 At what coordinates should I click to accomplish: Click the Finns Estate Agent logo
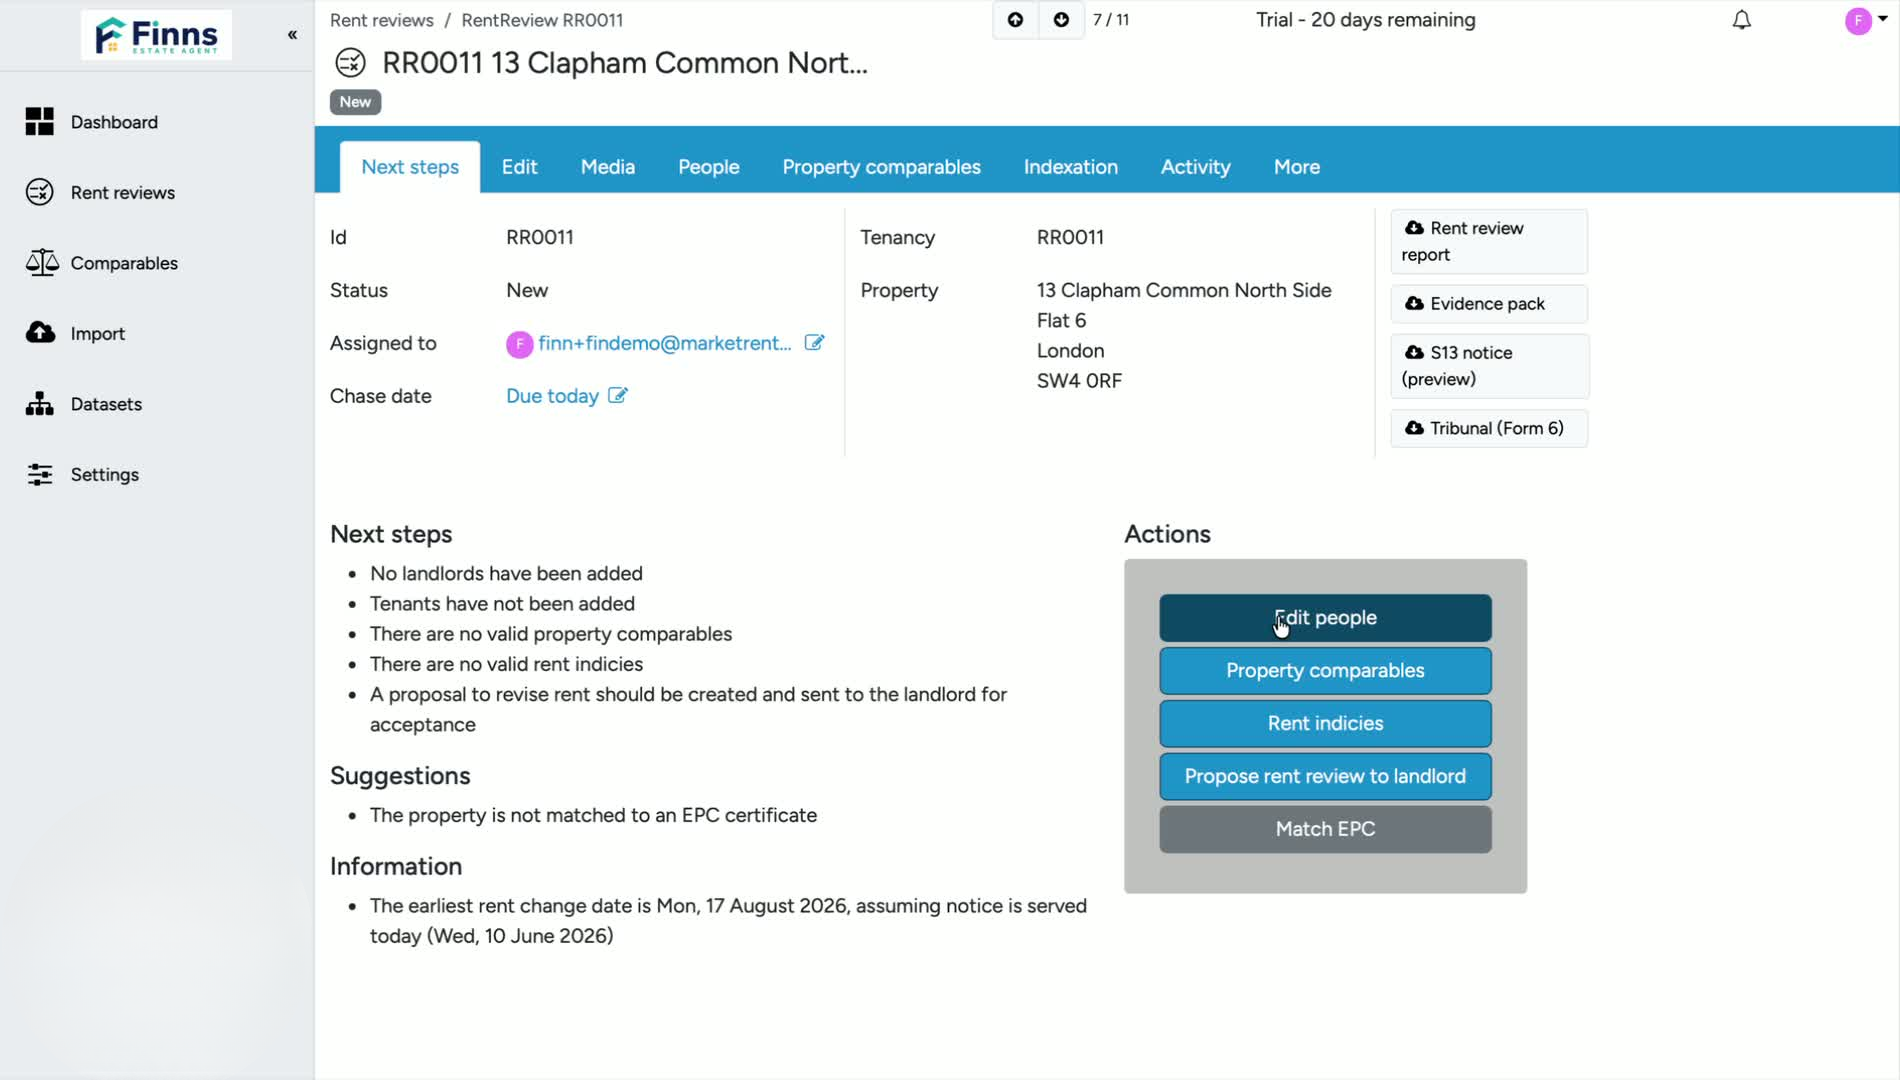[156, 35]
